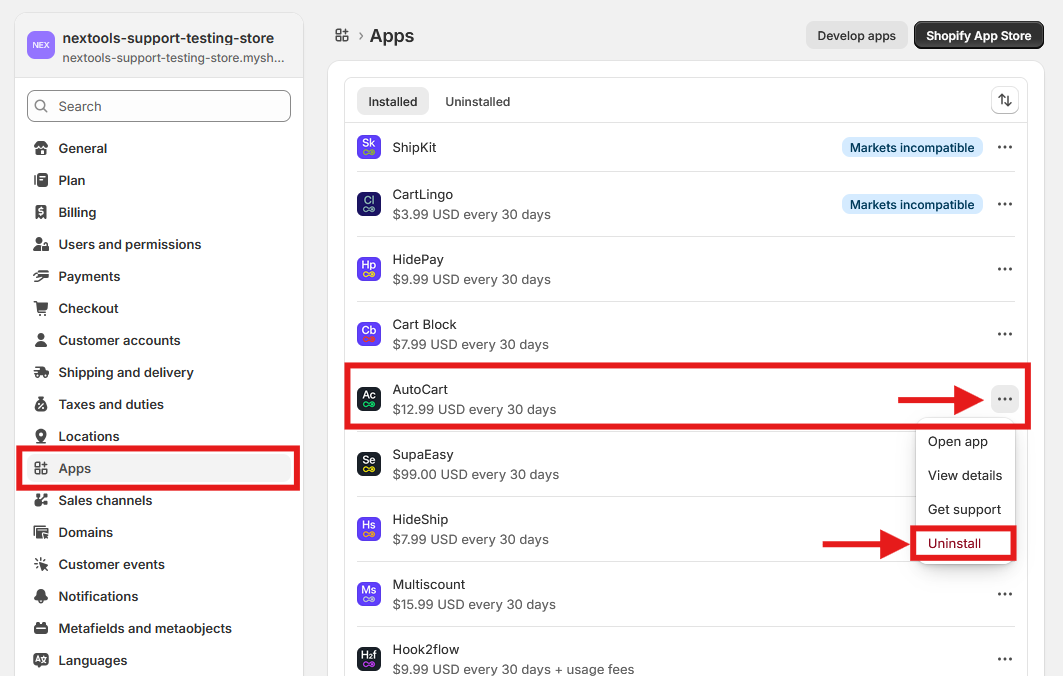
Task: Click the AutoCart app icon
Action: [369, 399]
